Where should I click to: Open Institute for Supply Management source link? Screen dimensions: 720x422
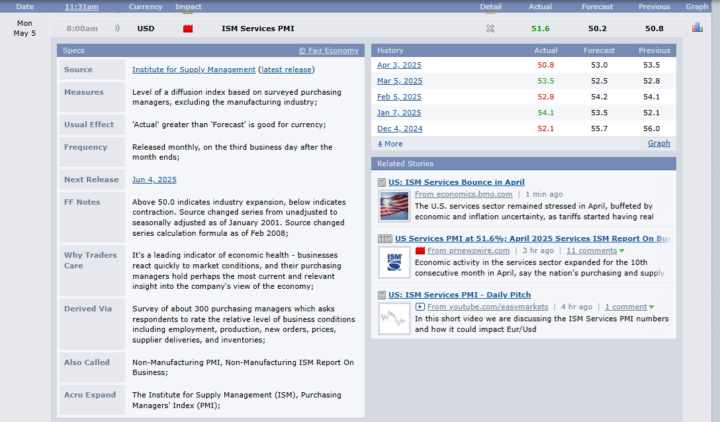tap(194, 70)
